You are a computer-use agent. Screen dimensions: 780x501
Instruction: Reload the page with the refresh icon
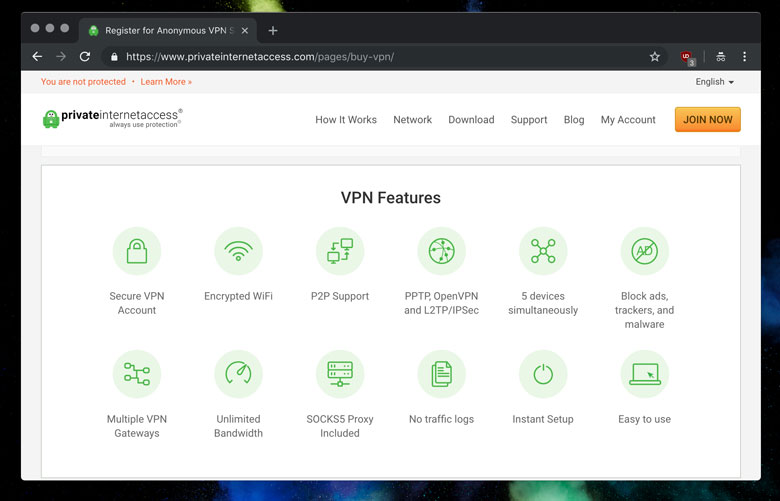85,57
